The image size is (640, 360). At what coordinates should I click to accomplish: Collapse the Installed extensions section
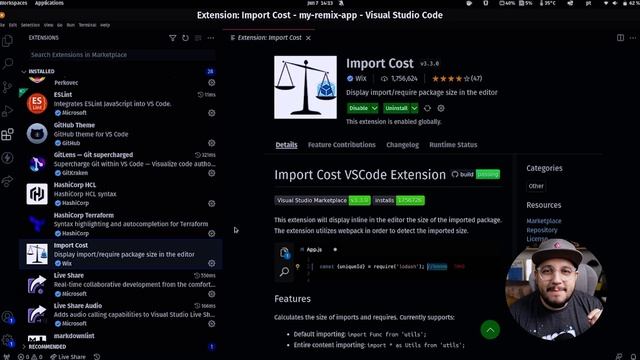tap(24, 71)
